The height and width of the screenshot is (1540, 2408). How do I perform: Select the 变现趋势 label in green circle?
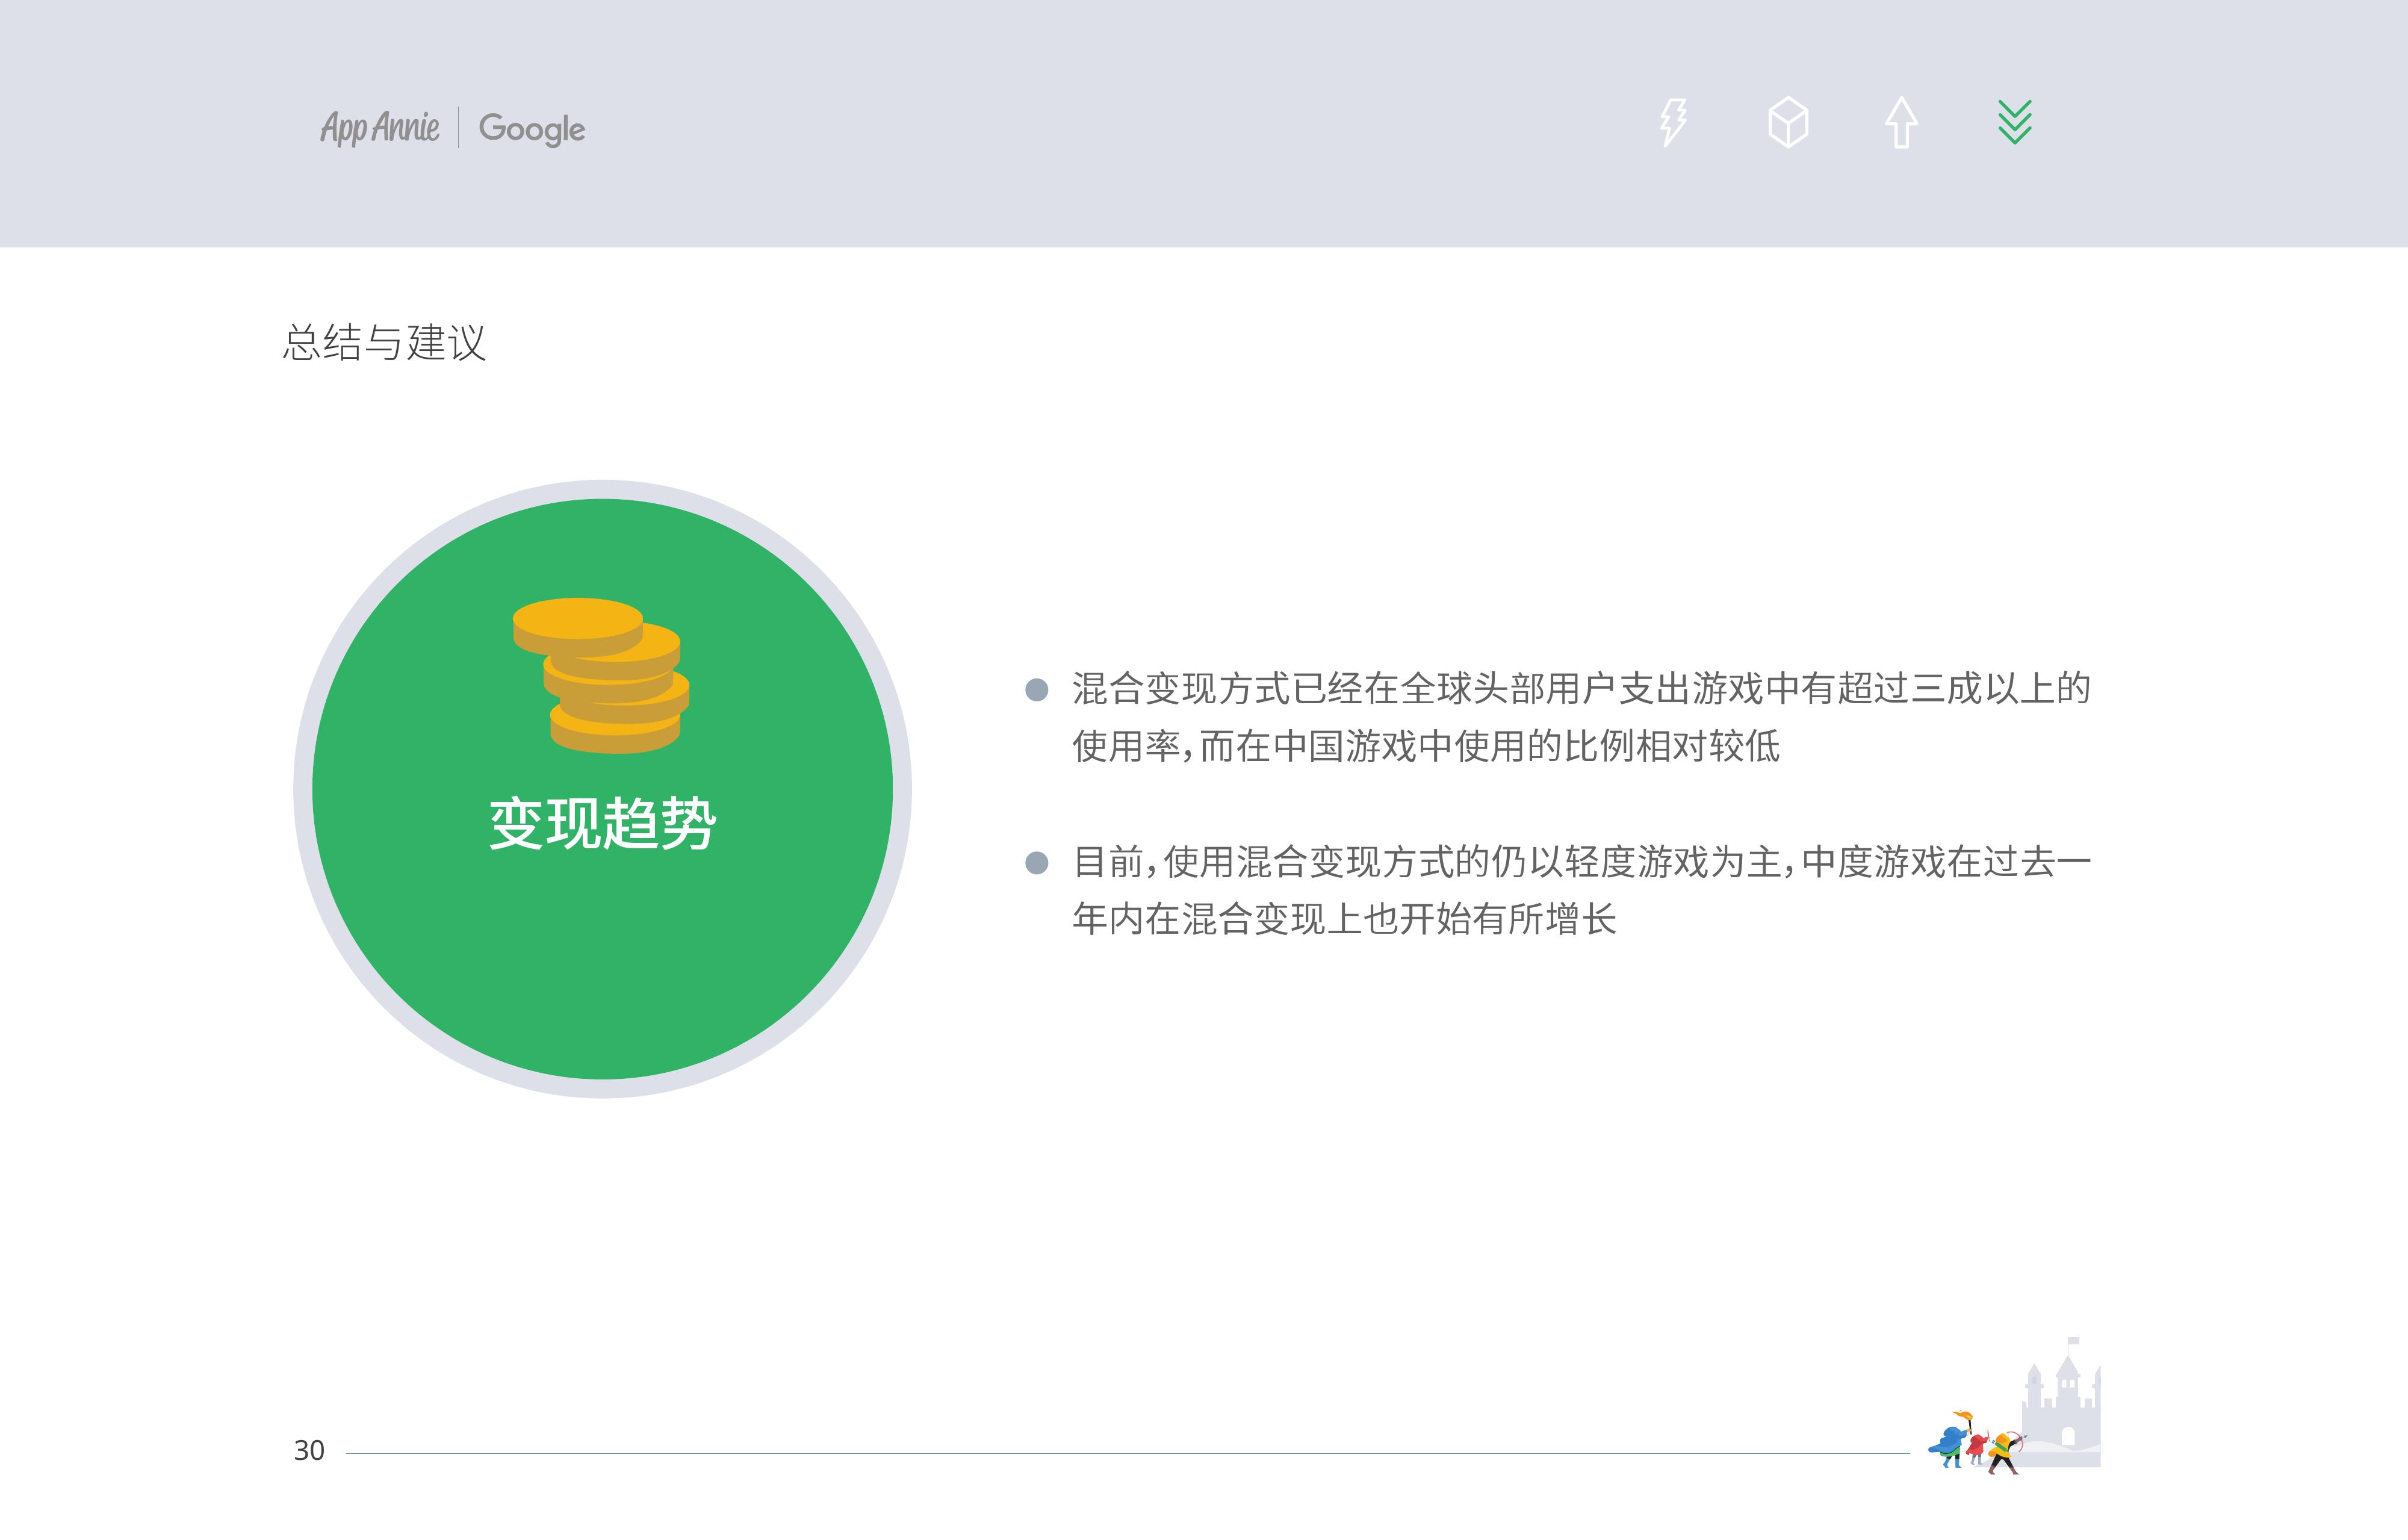point(602,824)
